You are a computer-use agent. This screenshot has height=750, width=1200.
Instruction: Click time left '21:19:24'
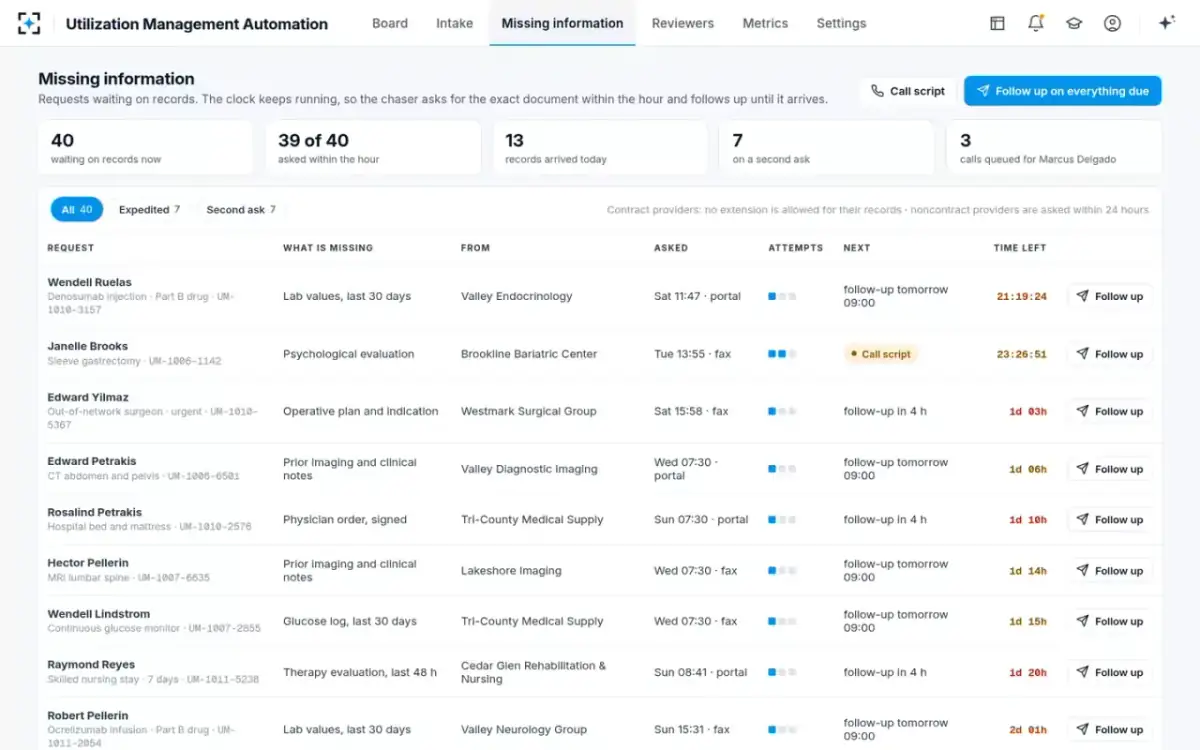tap(1022, 297)
